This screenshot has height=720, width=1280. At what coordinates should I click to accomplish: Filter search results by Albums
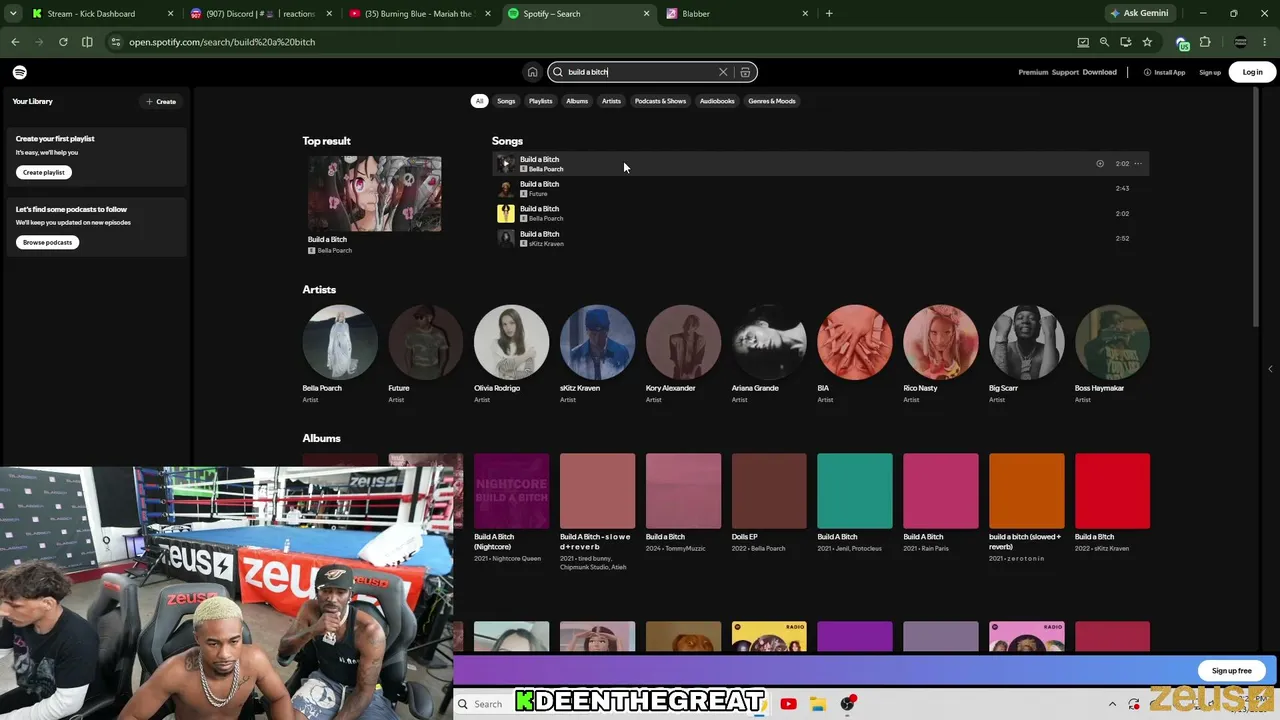point(577,101)
